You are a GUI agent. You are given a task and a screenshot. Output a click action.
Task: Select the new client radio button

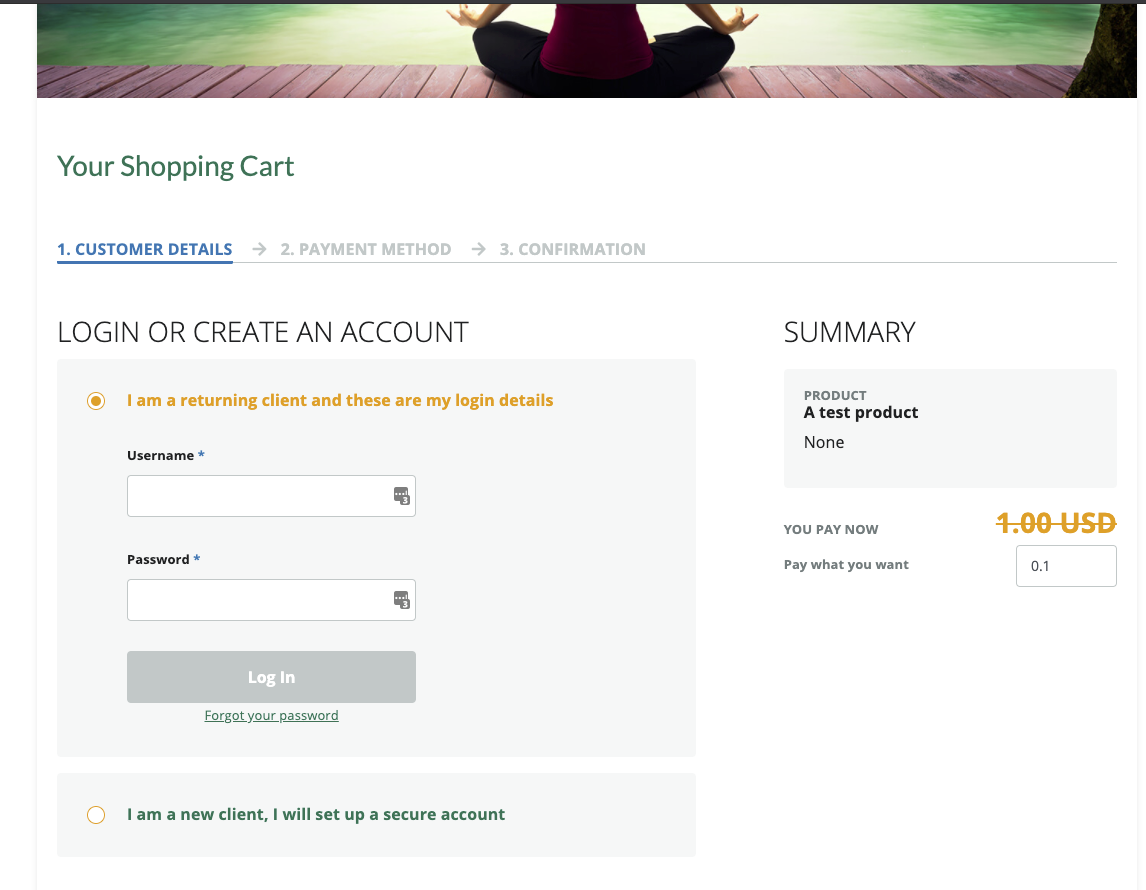coord(96,815)
